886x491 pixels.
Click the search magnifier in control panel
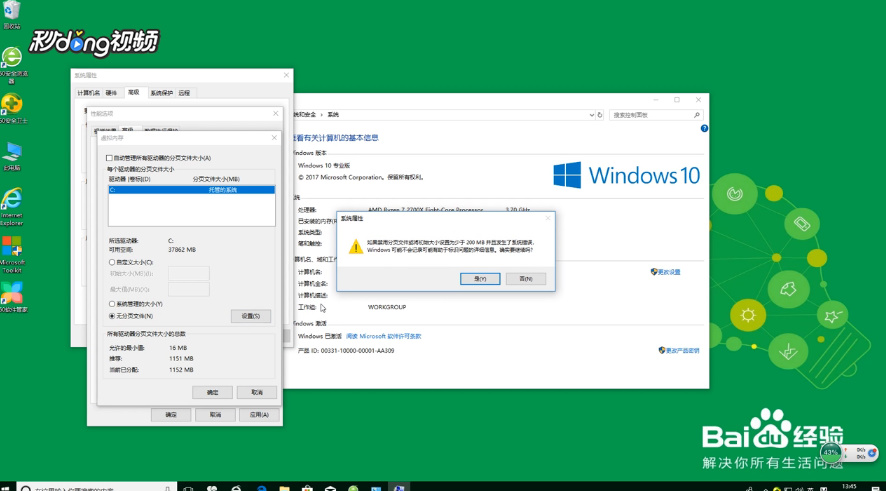click(x=697, y=115)
